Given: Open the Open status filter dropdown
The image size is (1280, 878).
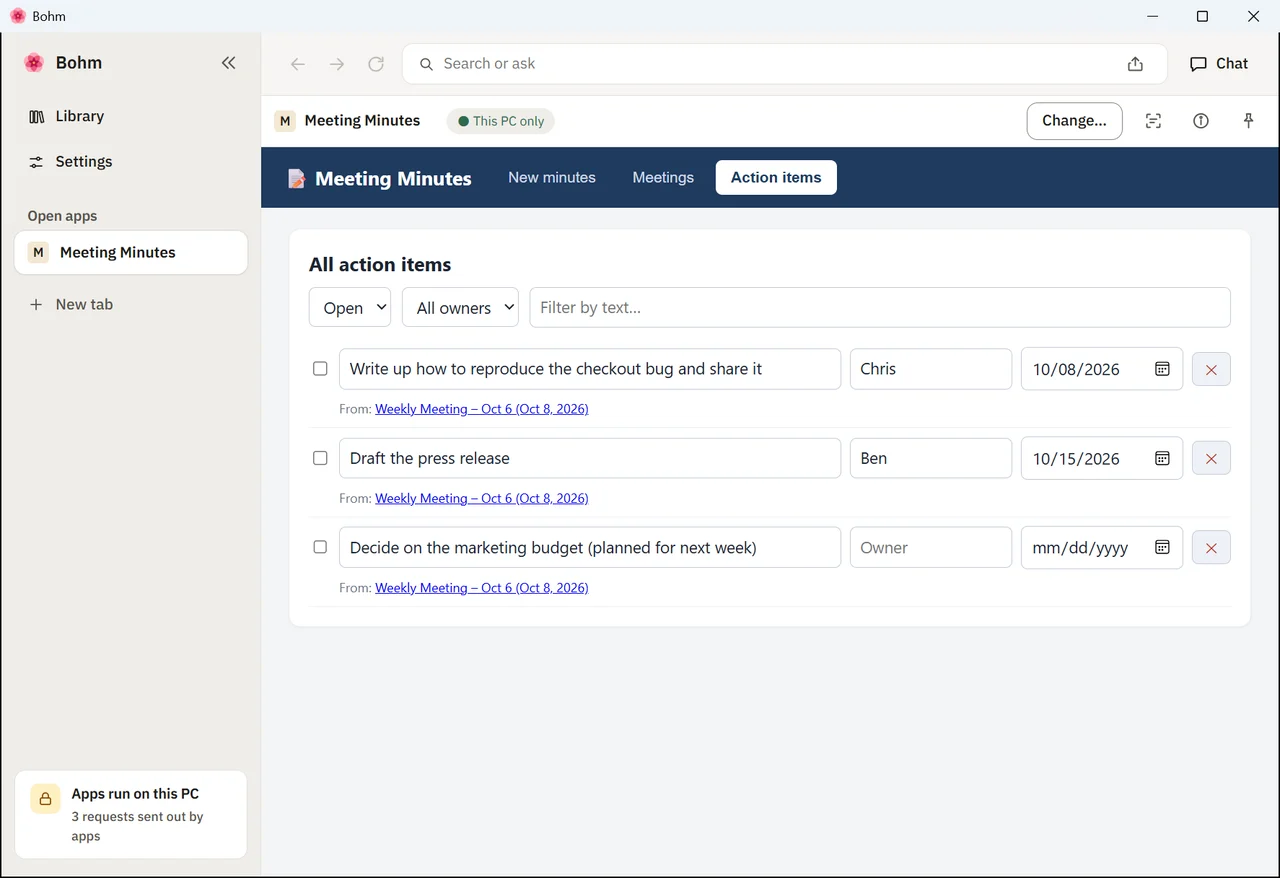Looking at the screenshot, I should (350, 308).
